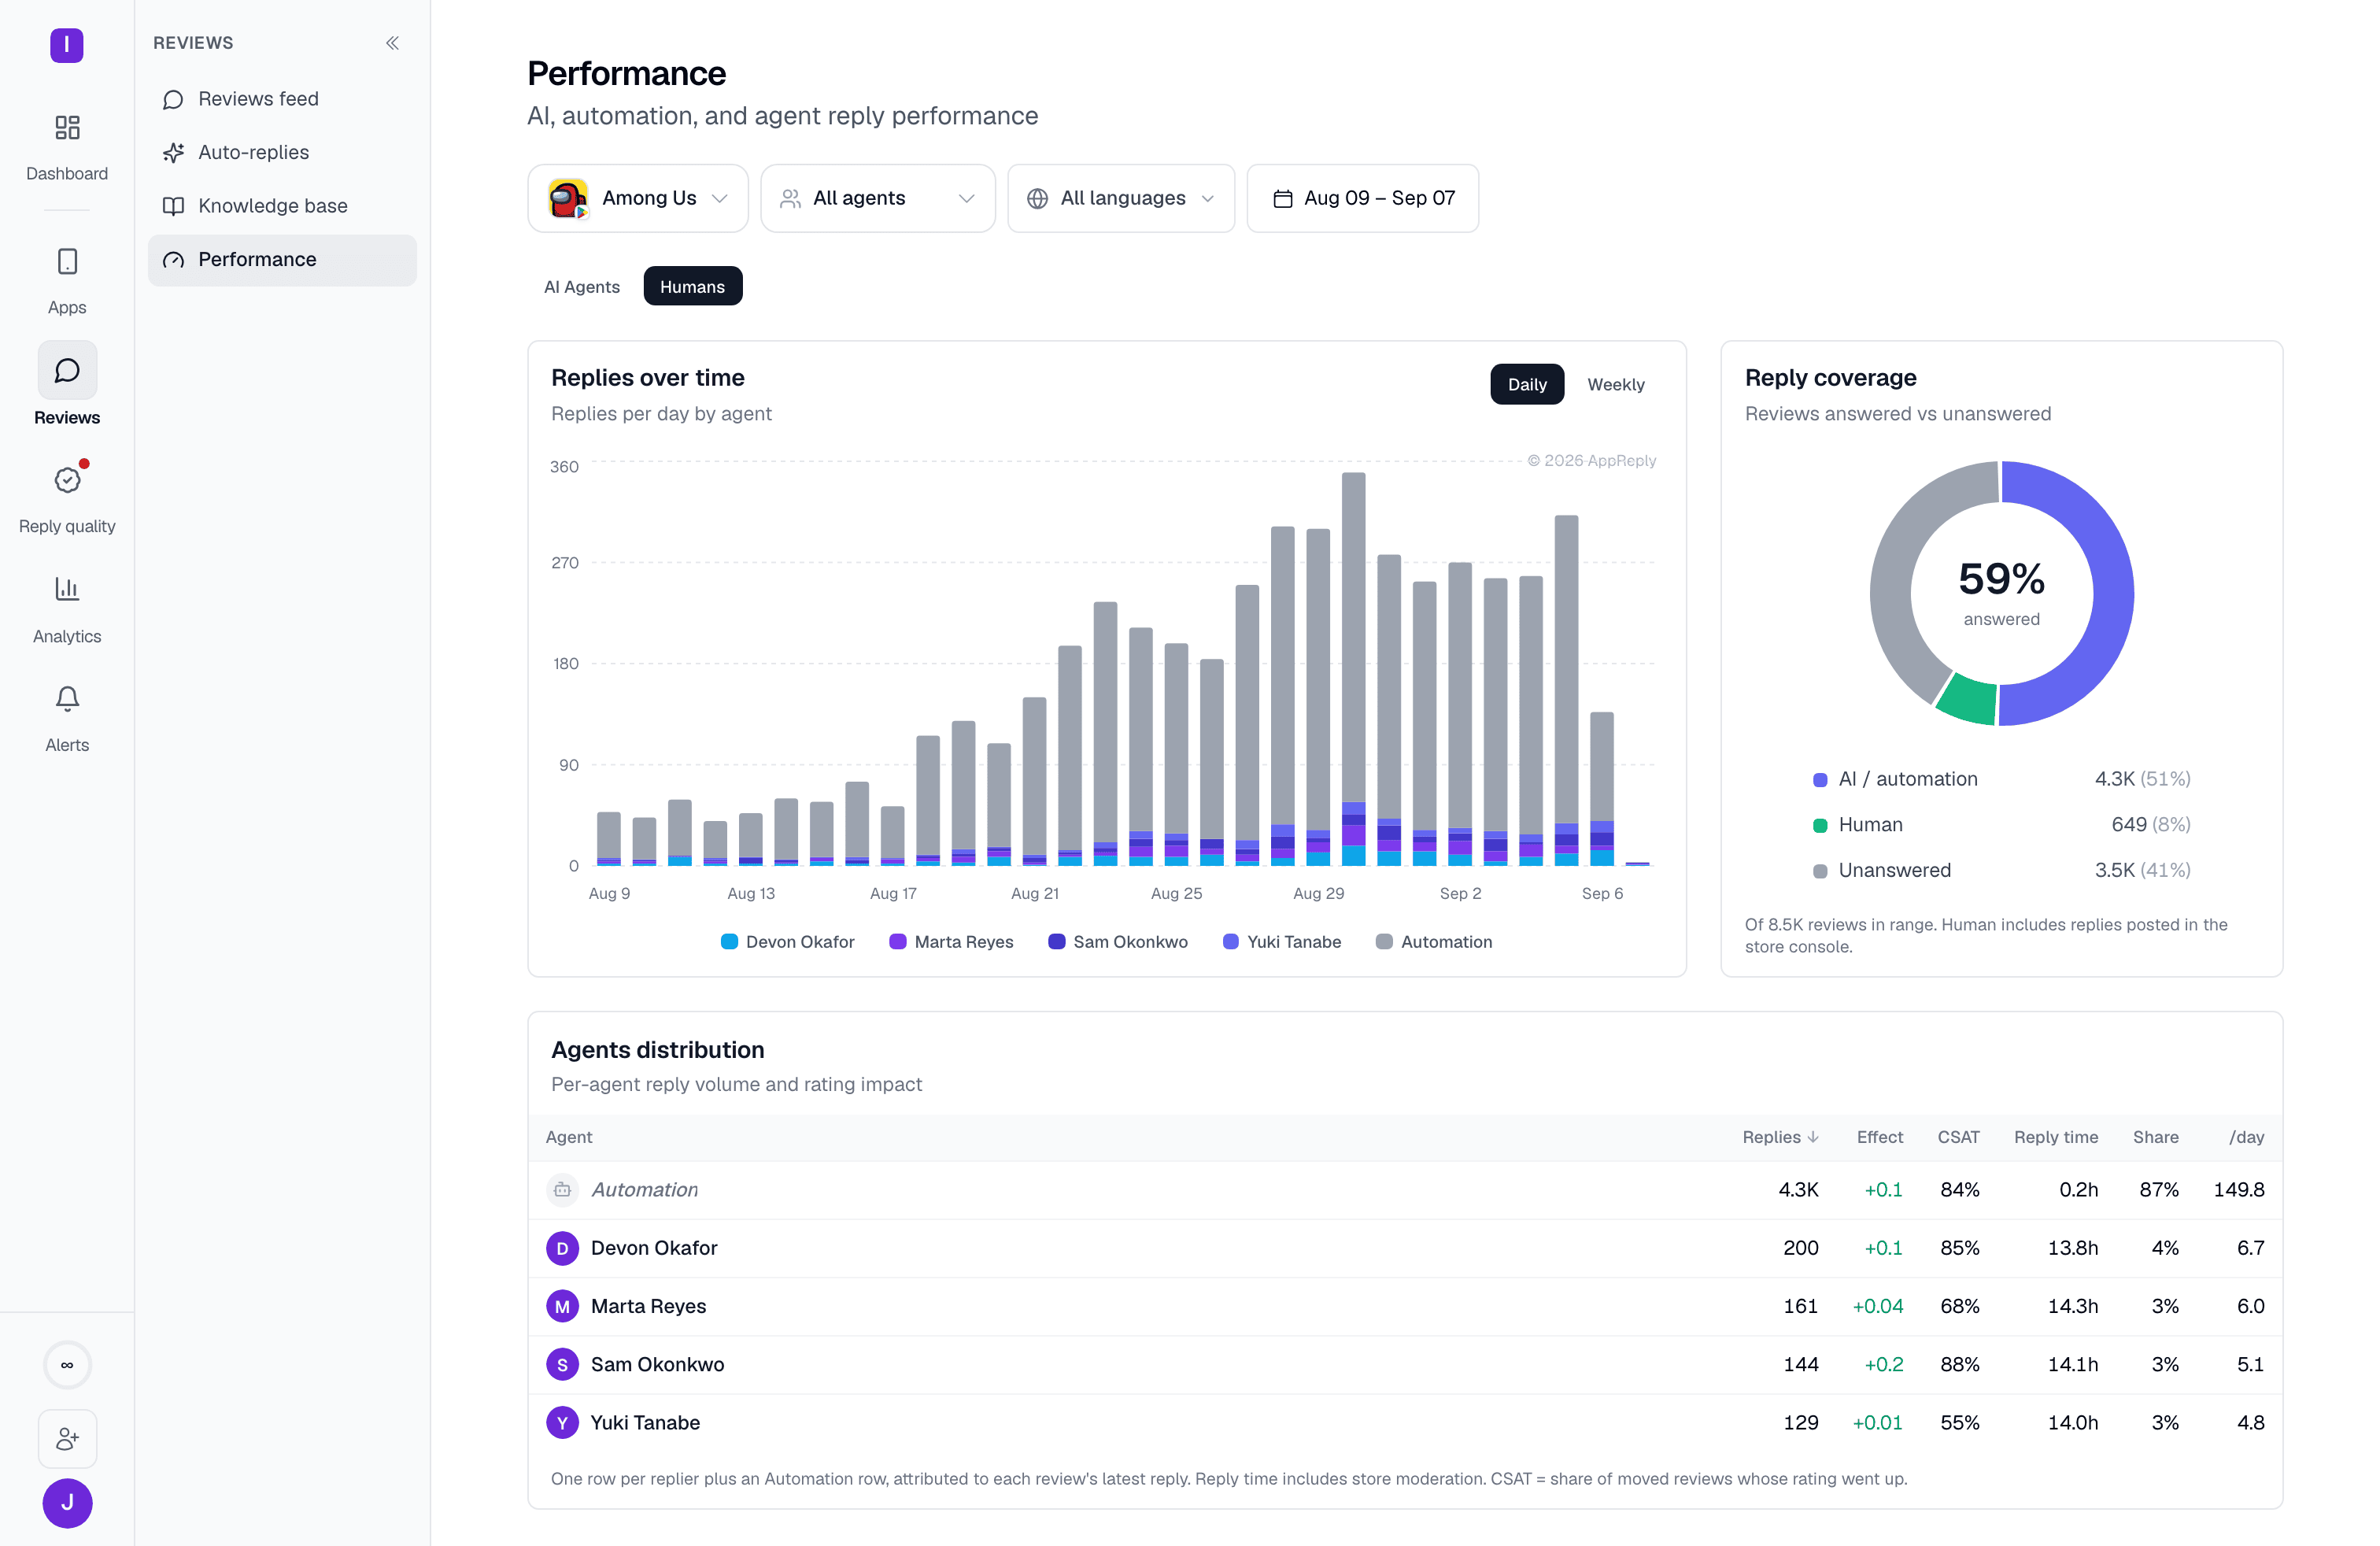Click the infinity icon button
The width and height of the screenshot is (2380, 1546).
[x=67, y=1365]
